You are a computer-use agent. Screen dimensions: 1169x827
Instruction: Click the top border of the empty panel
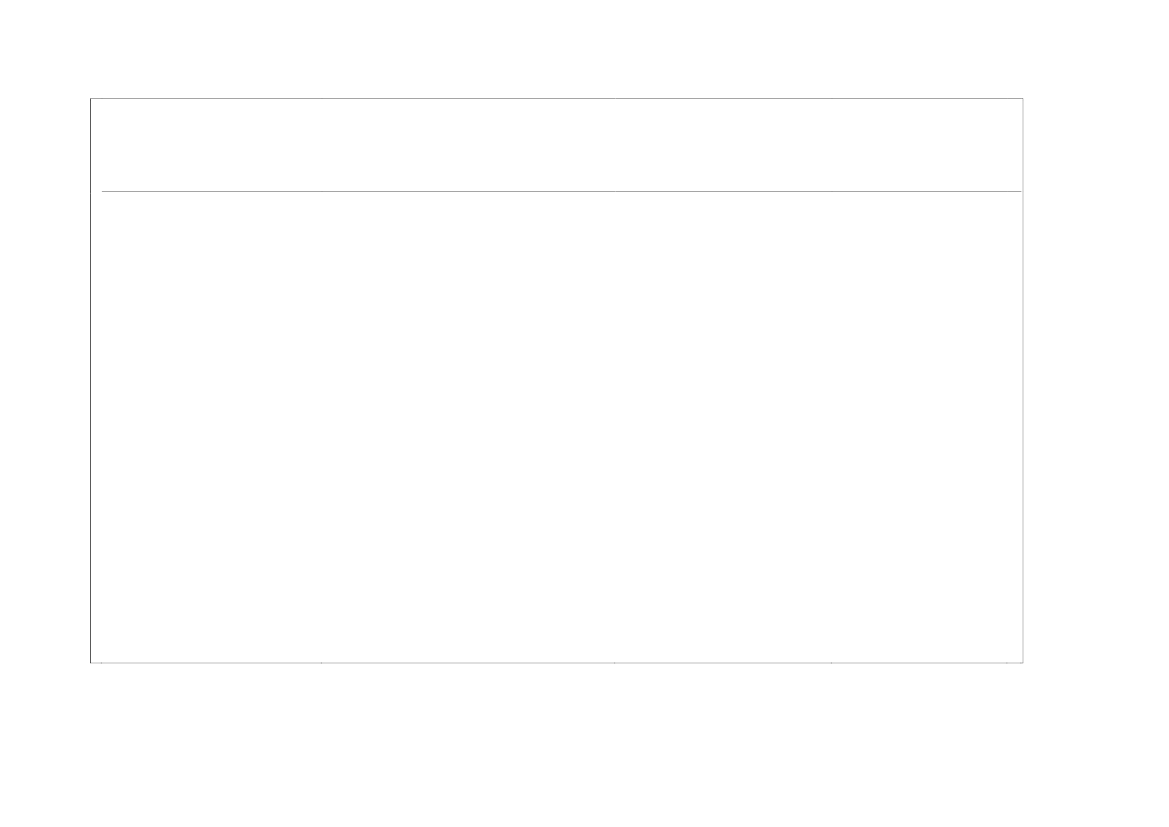pos(557,98)
